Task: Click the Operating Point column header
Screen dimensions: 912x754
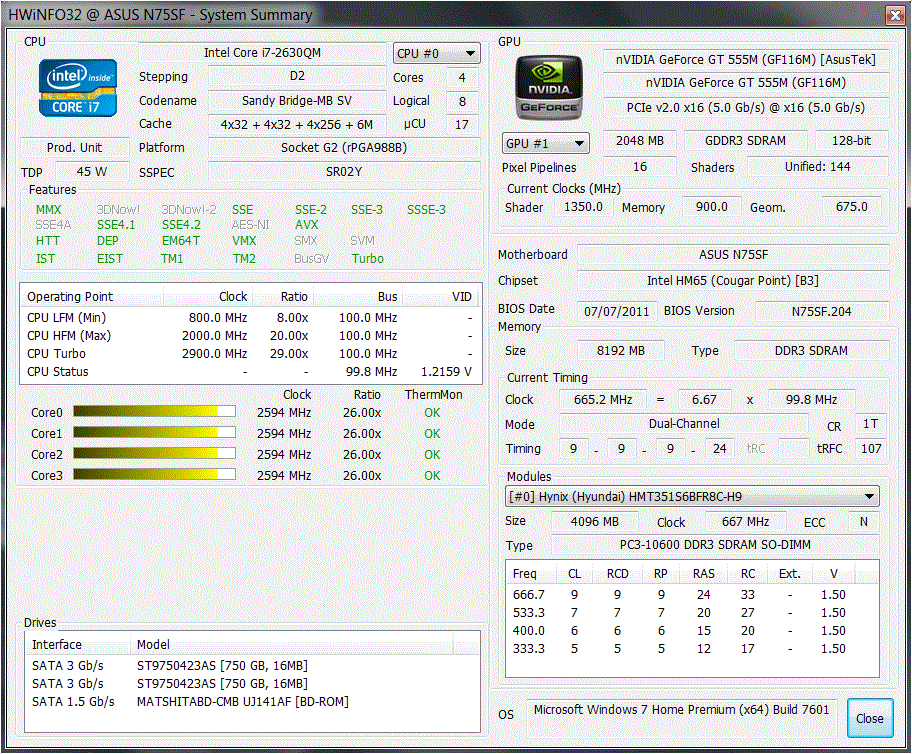Action: click(x=92, y=297)
